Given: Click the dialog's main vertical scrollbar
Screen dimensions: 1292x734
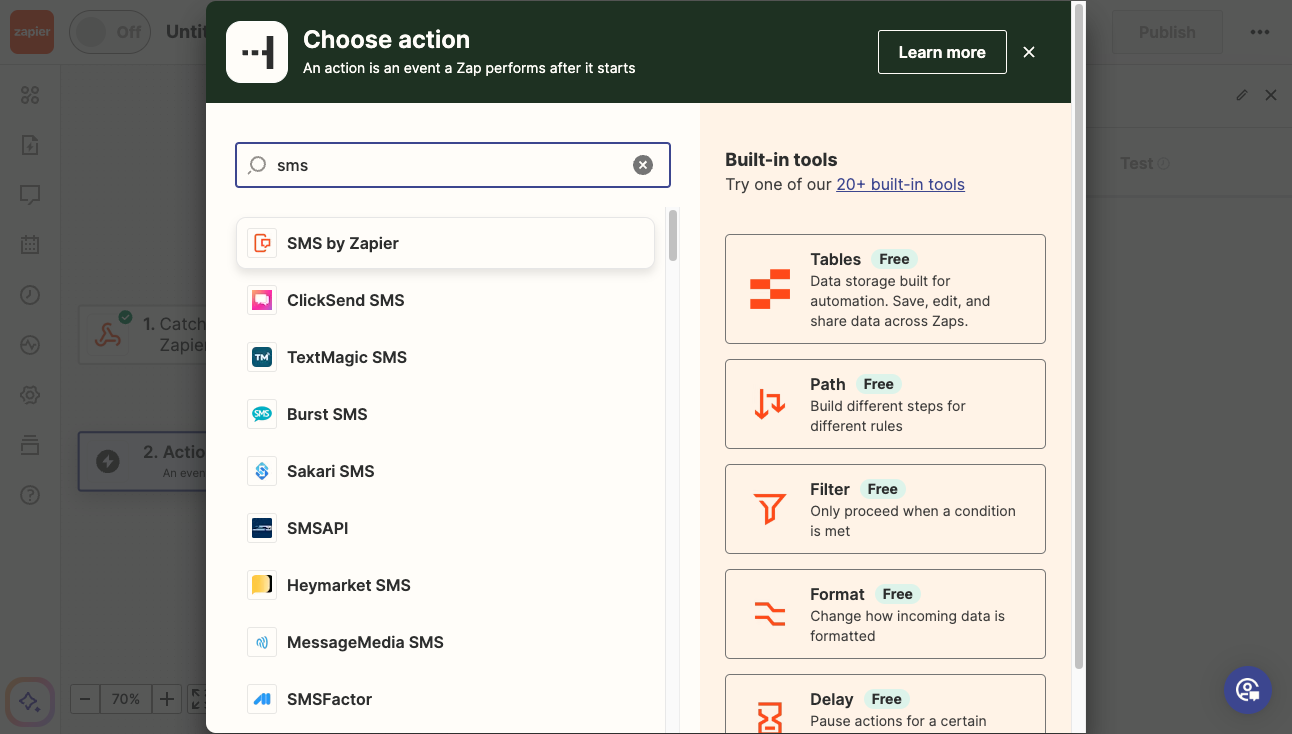Looking at the screenshot, I should click(x=1078, y=335).
